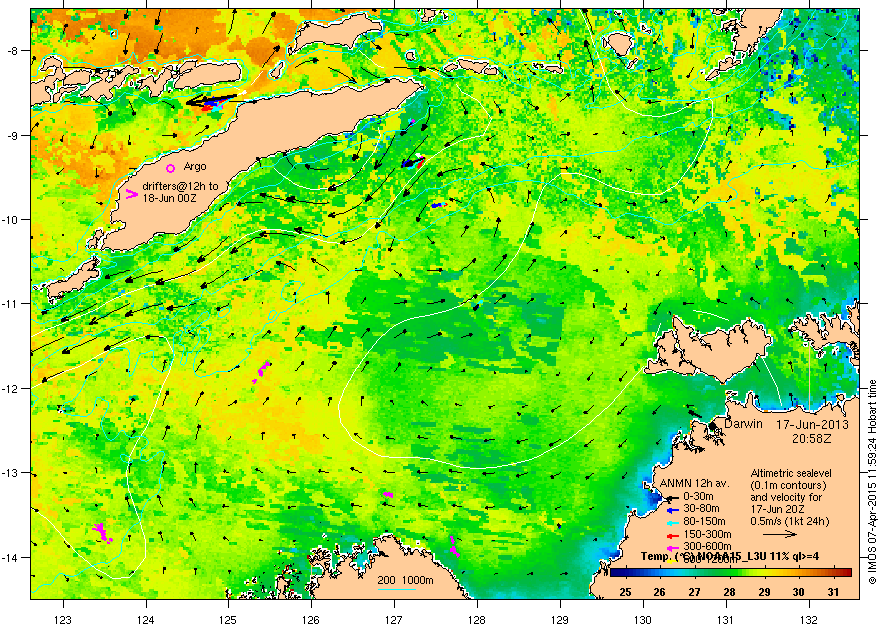Click the colorbar tick label 27
880x630 pixels.
tap(694, 592)
